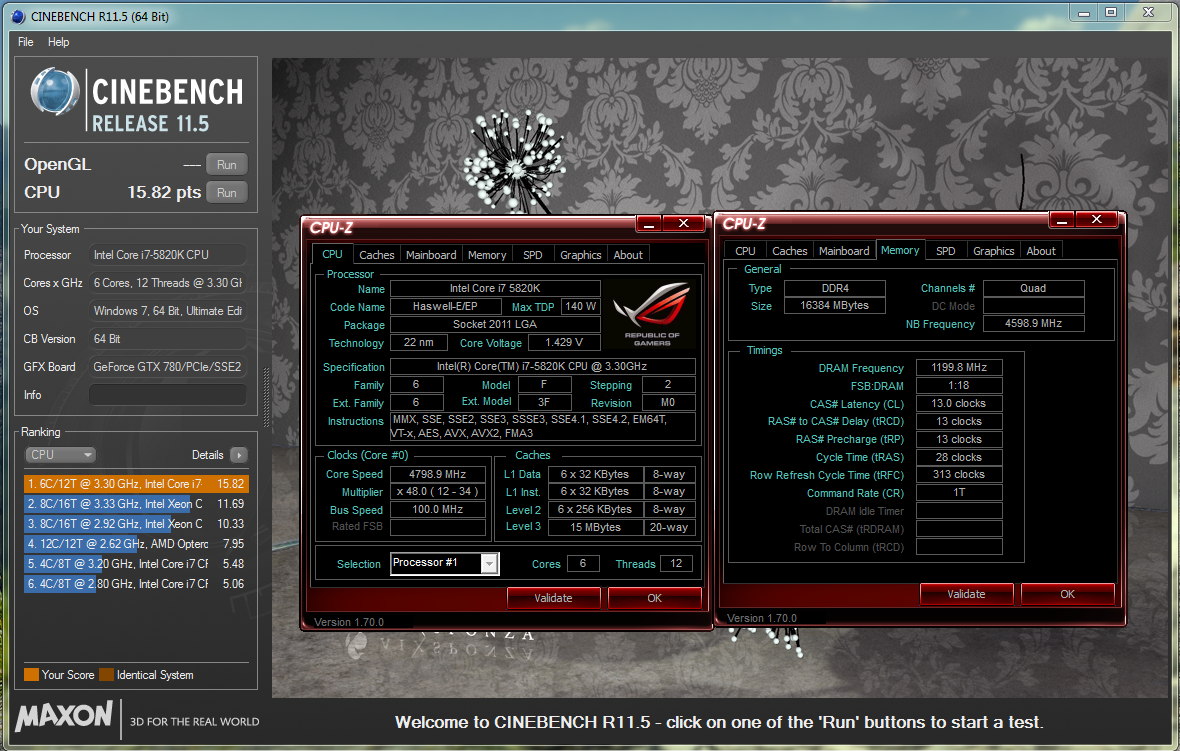
Task: Click Validate in the right CPU-Z window
Action: coord(966,594)
